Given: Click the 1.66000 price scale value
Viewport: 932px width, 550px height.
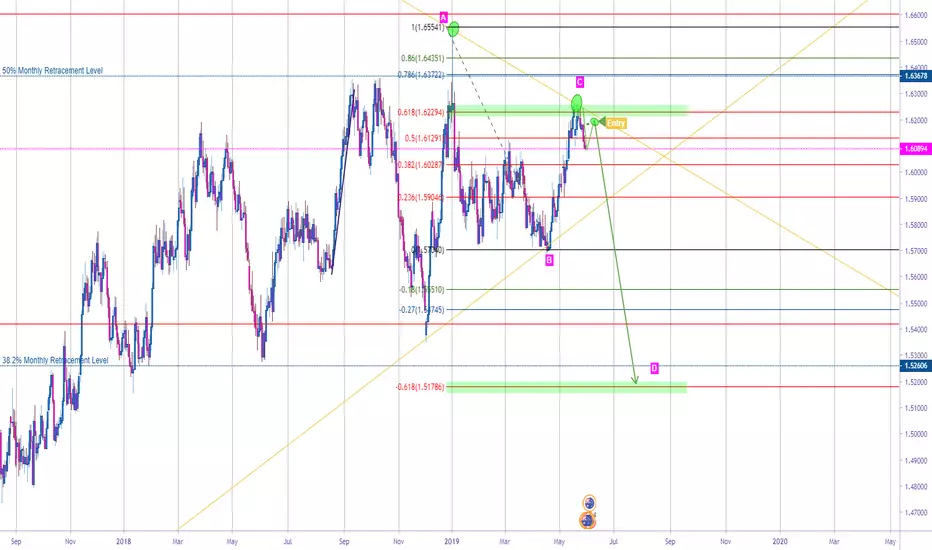Looking at the screenshot, I should [916, 15].
